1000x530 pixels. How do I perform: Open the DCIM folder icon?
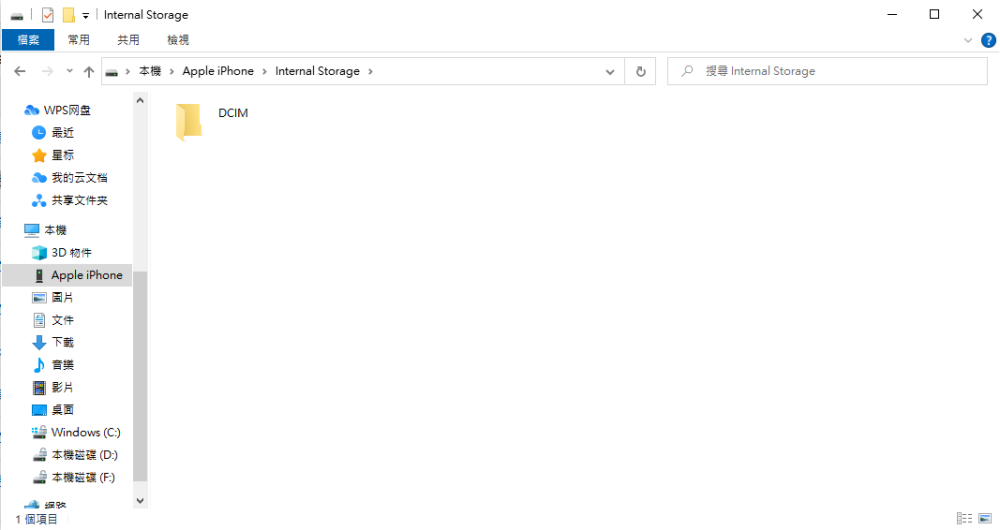tap(189, 121)
